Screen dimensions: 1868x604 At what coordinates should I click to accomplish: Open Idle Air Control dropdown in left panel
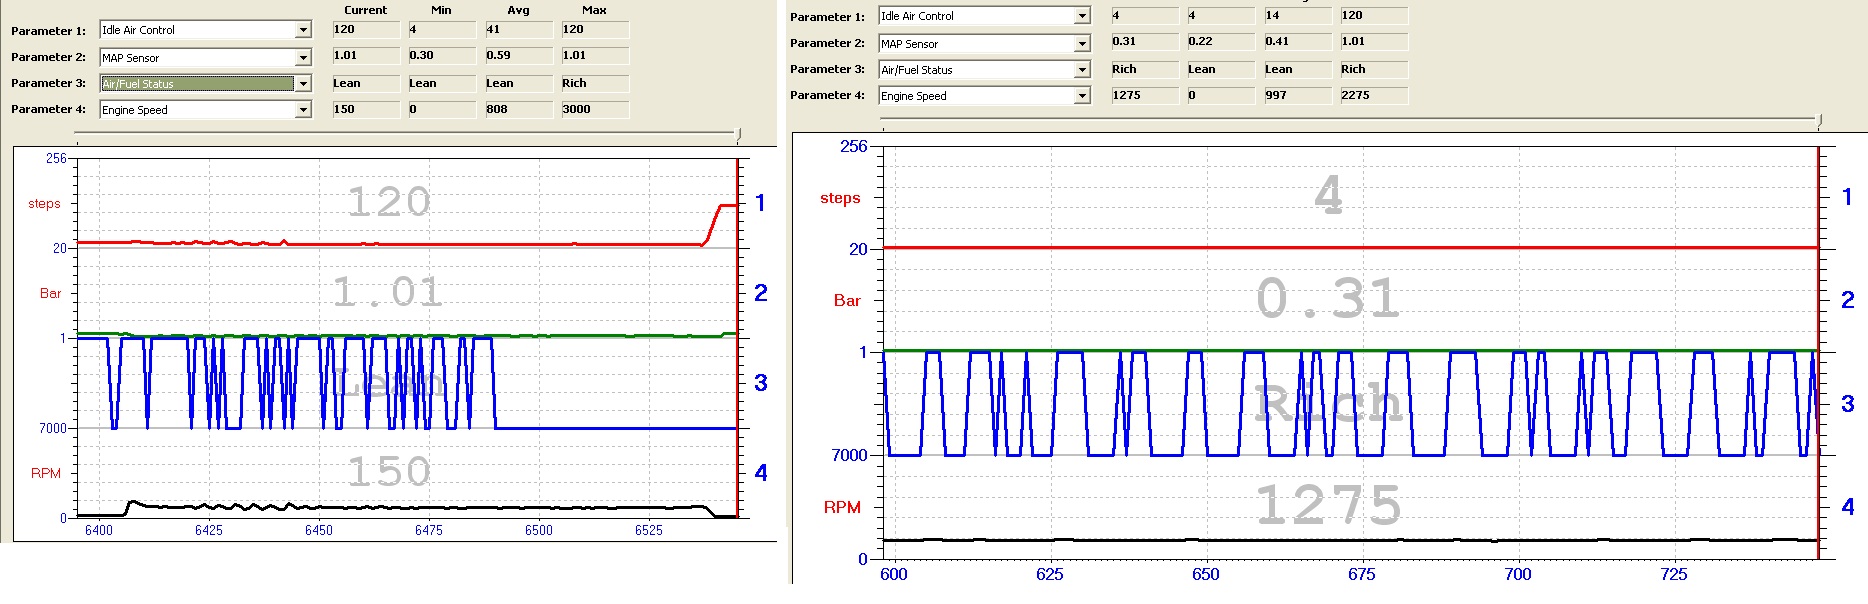point(303,30)
